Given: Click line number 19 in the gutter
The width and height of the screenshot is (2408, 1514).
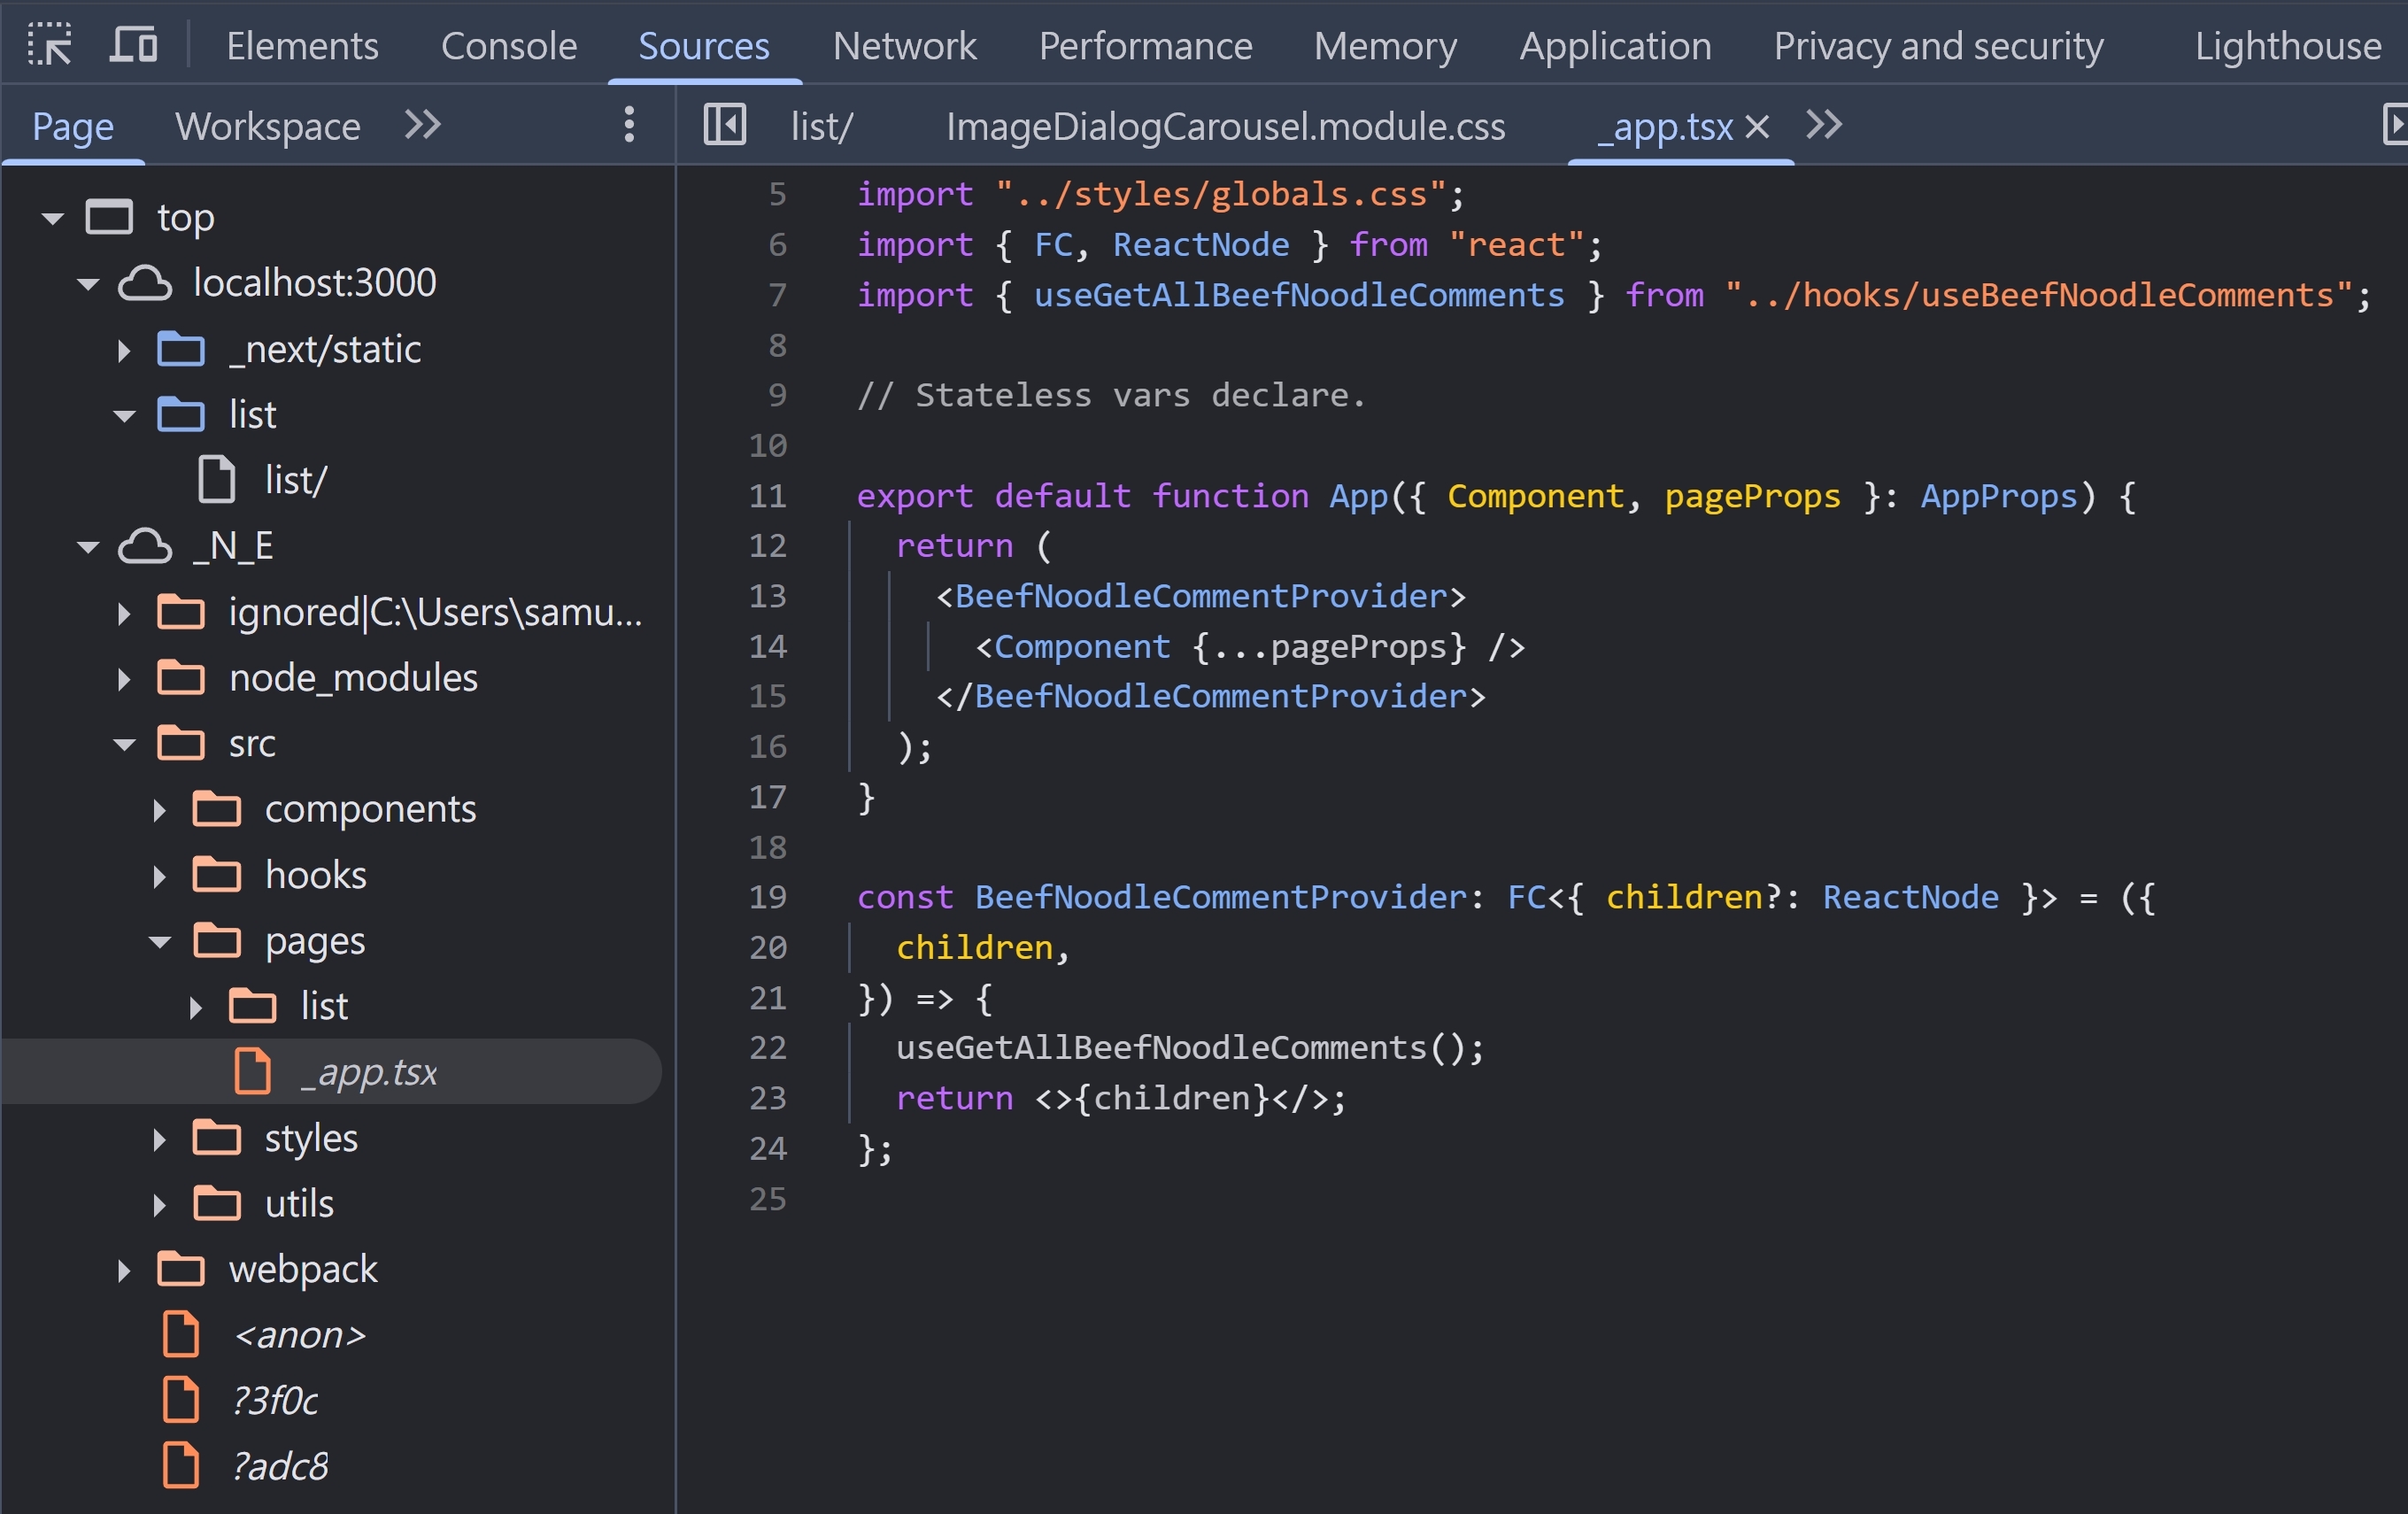Looking at the screenshot, I should coord(767,897).
